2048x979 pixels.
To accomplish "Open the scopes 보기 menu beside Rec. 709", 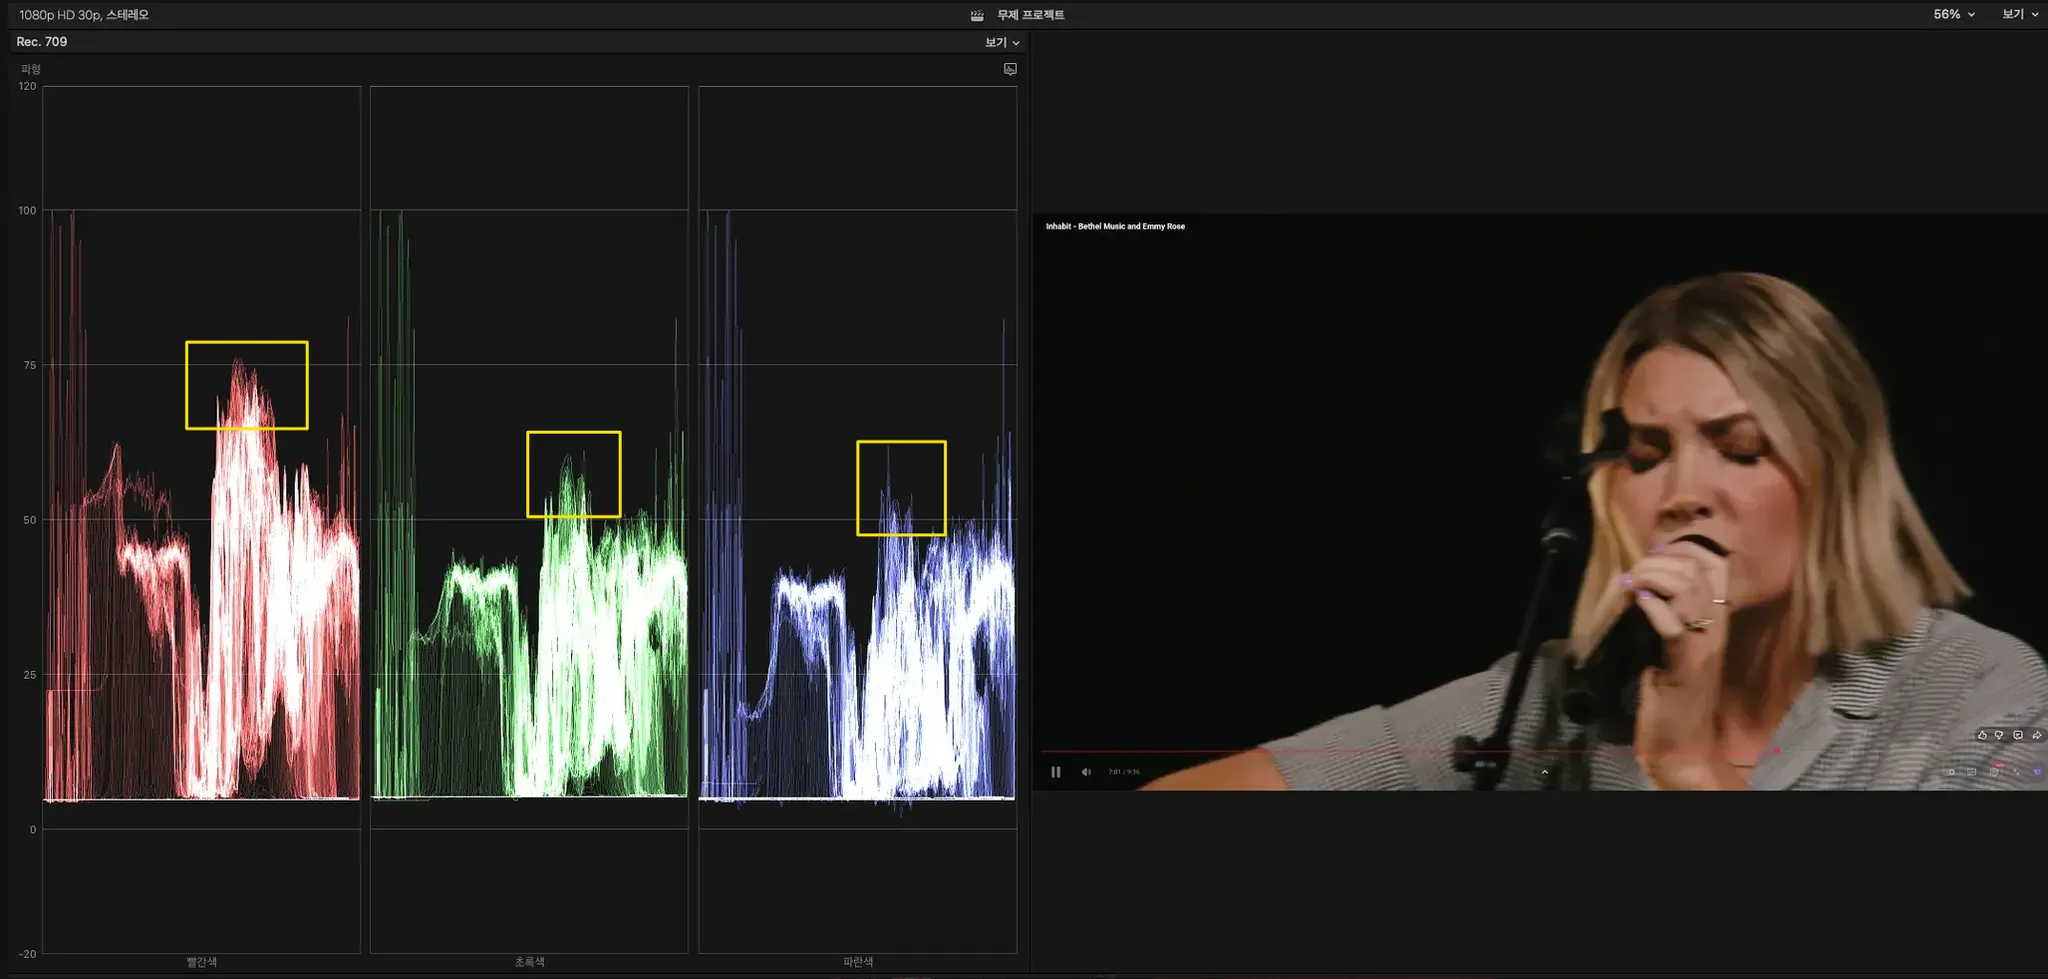I will pos(1001,42).
